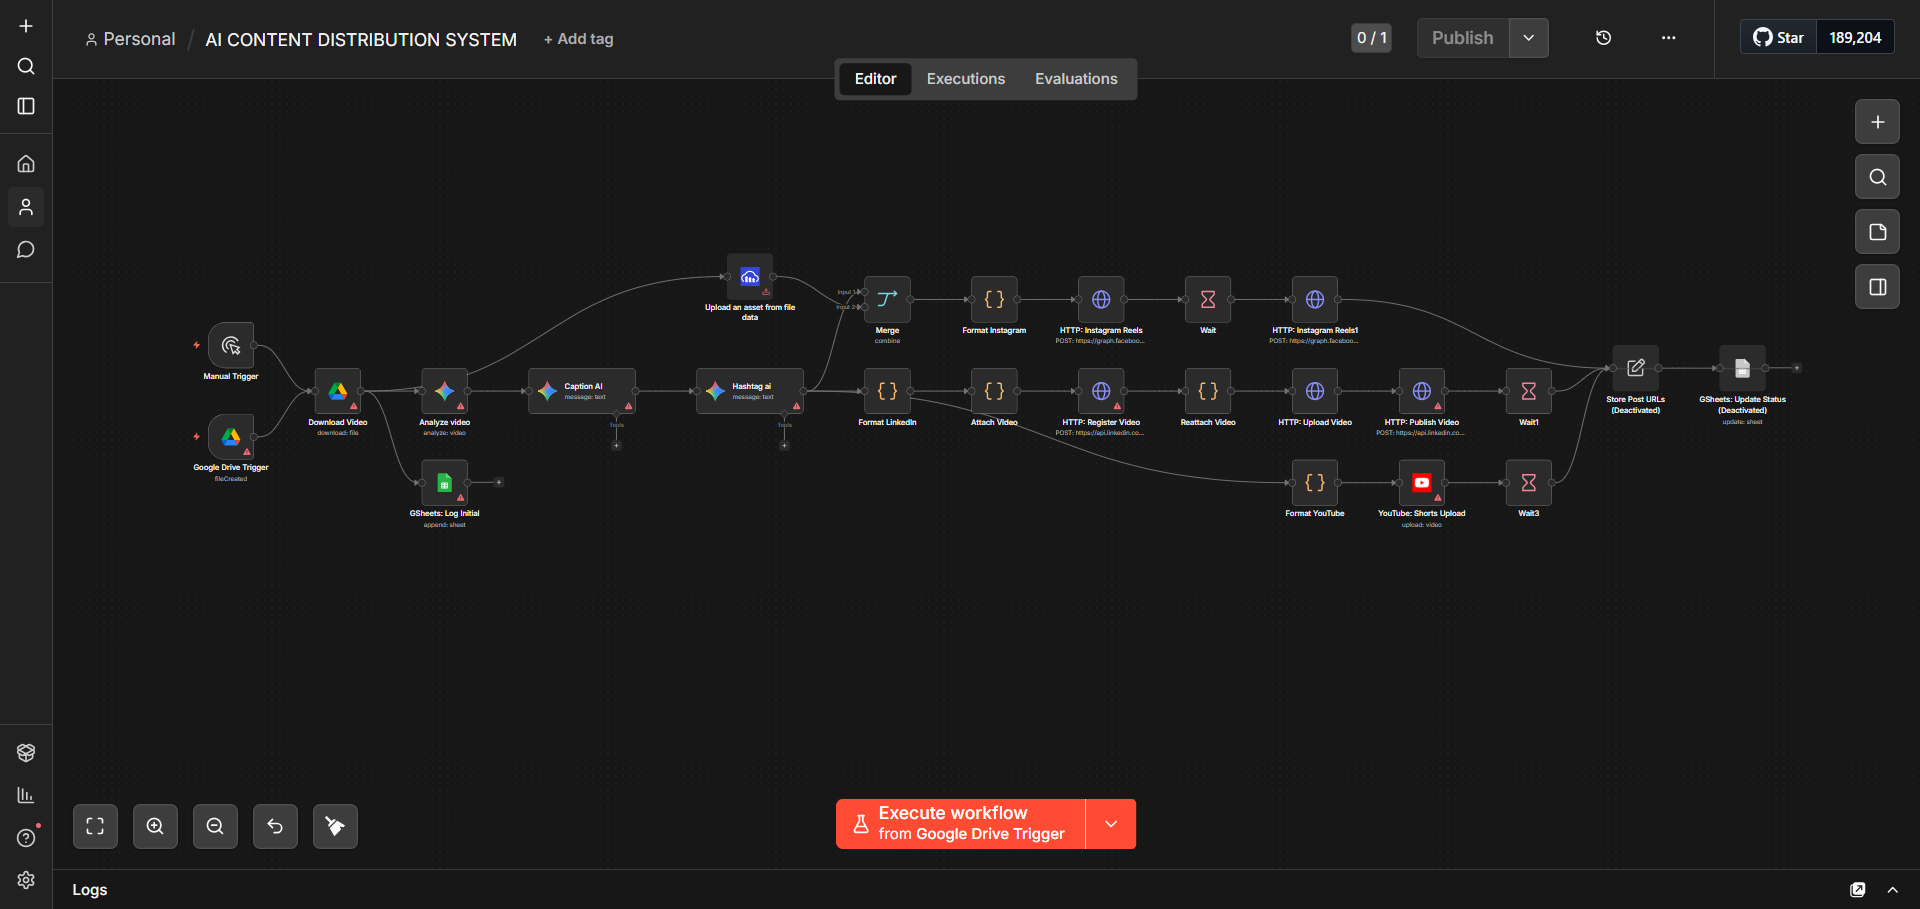This screenshot has width=1920, height=909.
Task: Click the Add tag link
Action: pyautogui.click(x=579, y=39)
